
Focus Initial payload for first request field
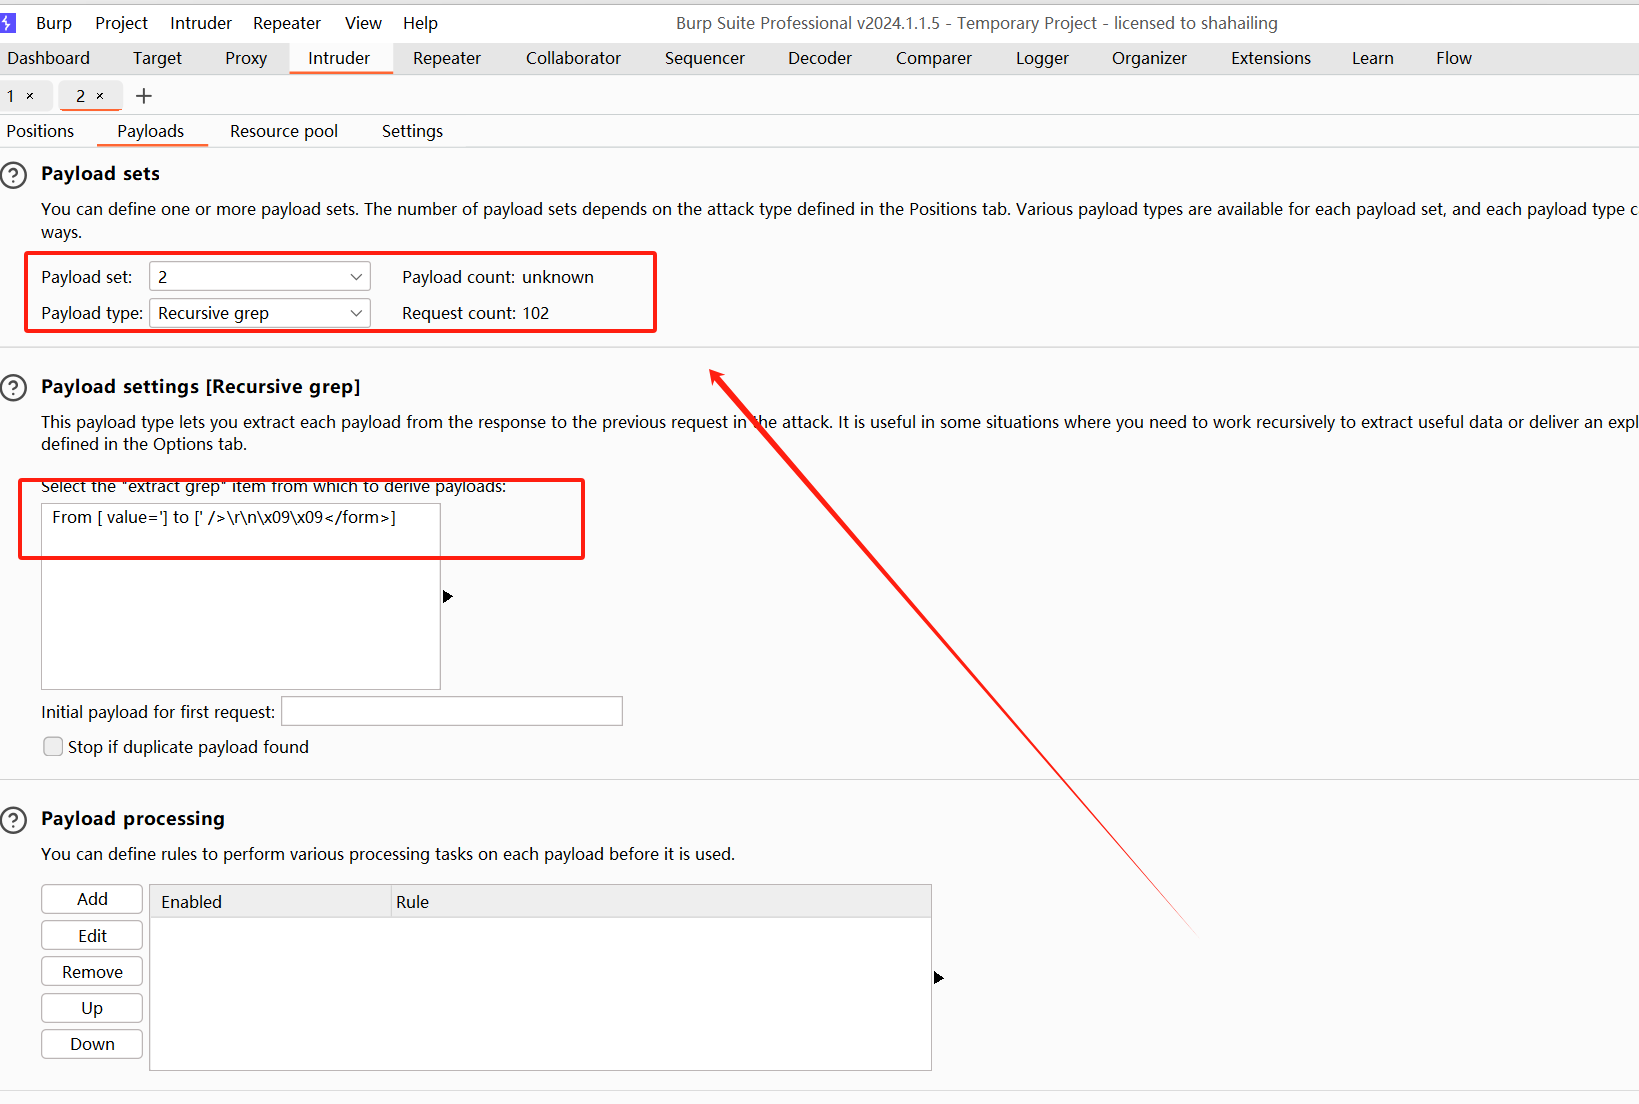(x=452, y=711)
